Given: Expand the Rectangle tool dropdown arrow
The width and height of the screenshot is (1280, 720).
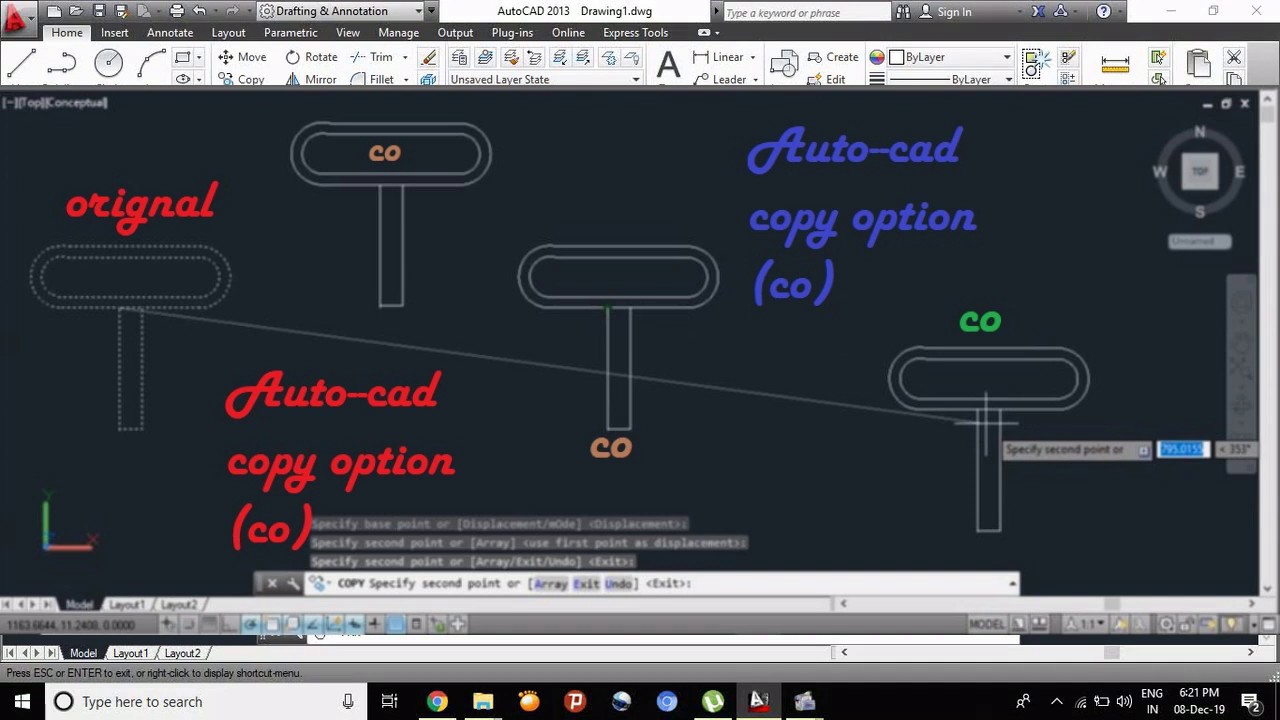Looking at the screenshot, I should tap(198, 58).
